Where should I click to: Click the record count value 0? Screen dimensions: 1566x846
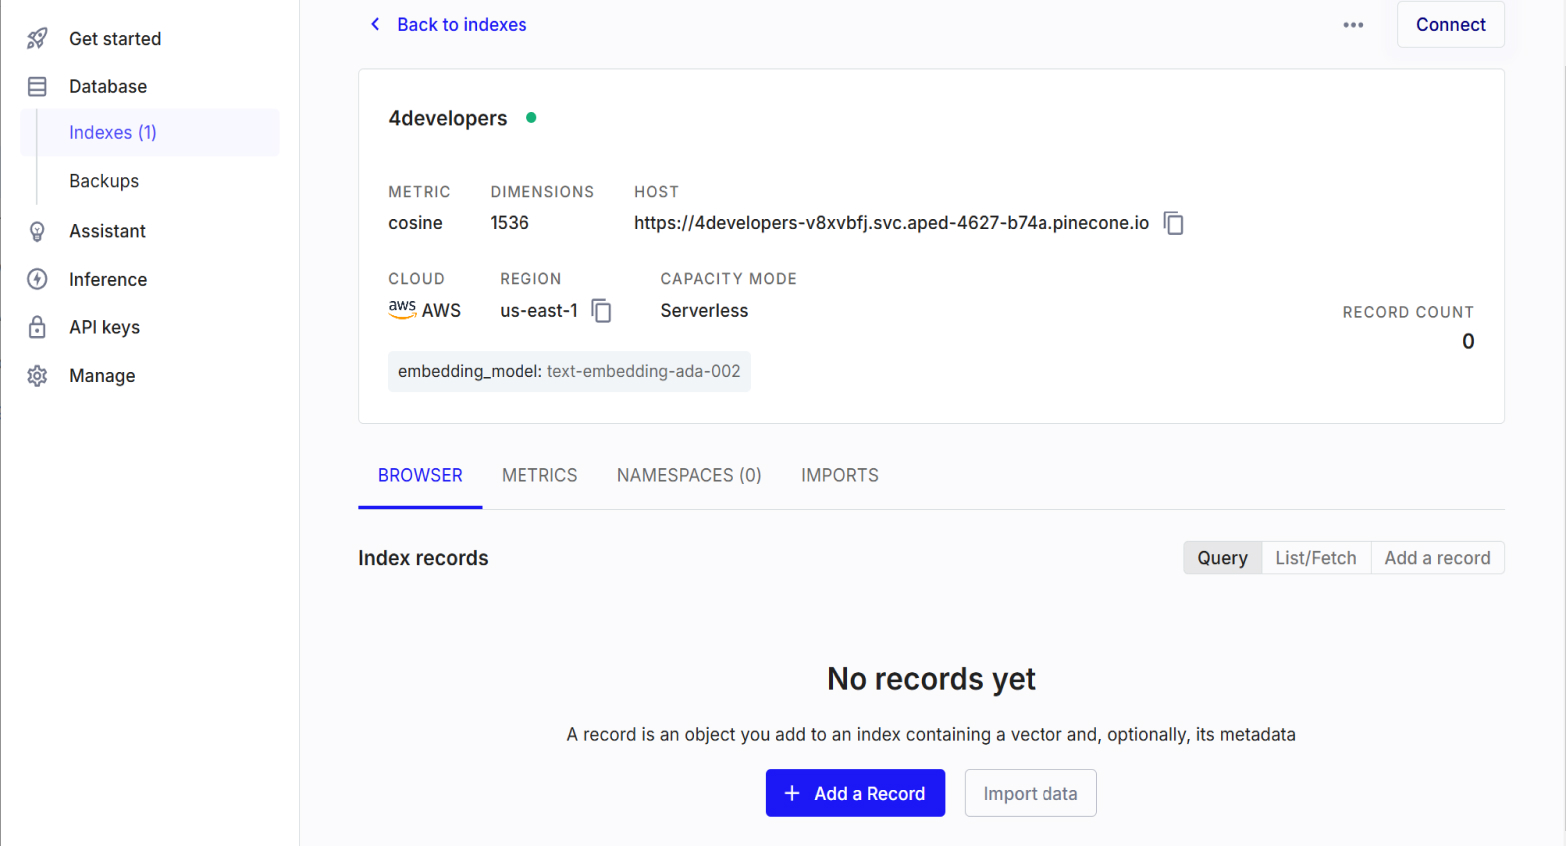pos(1468,341)
